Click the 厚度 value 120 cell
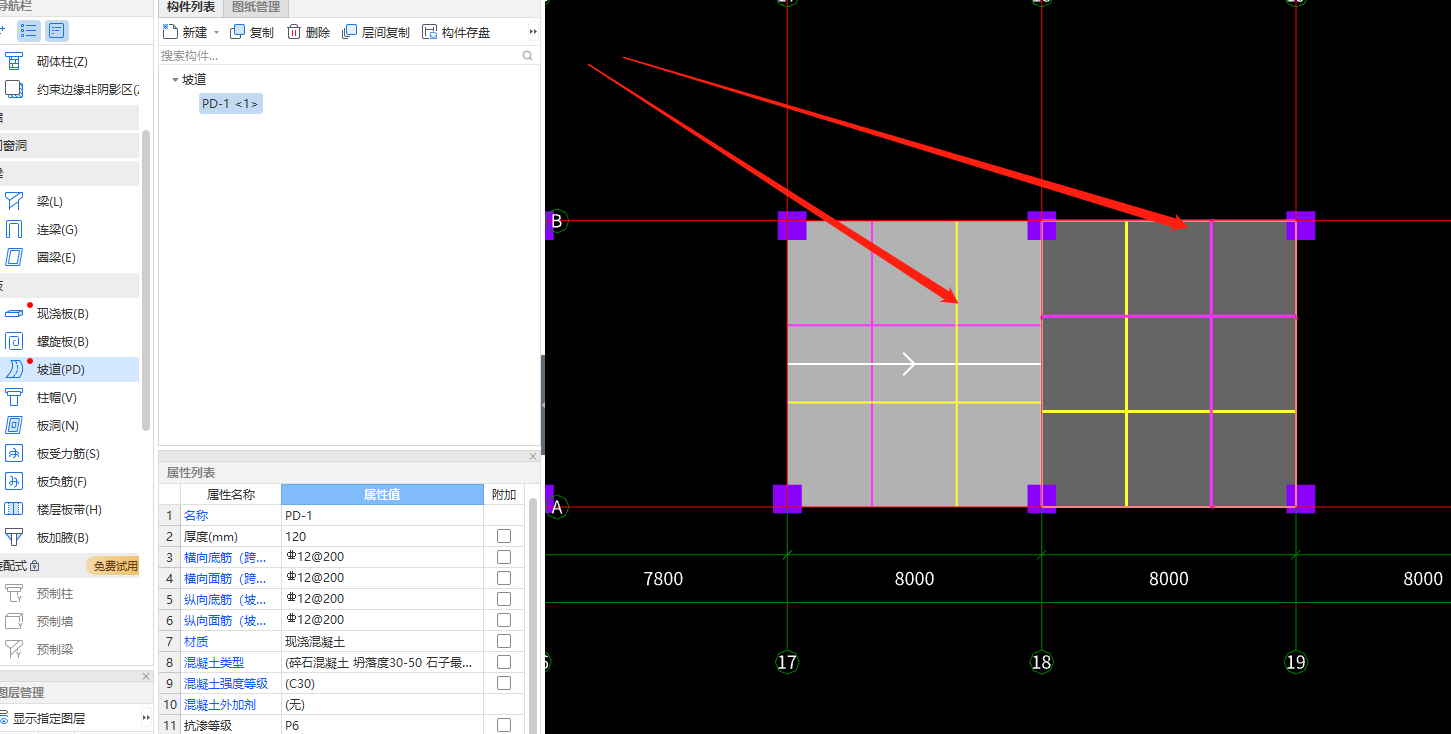 click(x=382, y=536)
